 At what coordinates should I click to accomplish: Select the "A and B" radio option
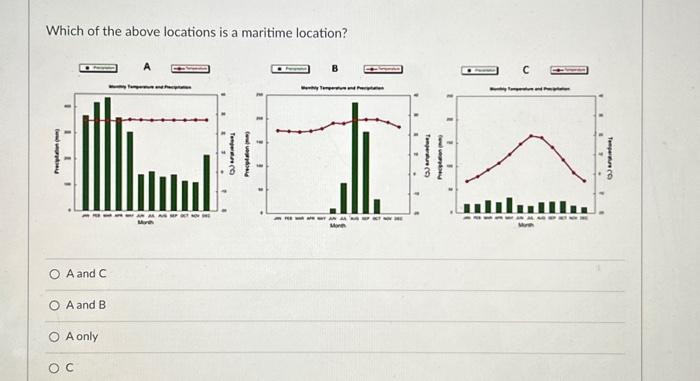click(54, 306)
